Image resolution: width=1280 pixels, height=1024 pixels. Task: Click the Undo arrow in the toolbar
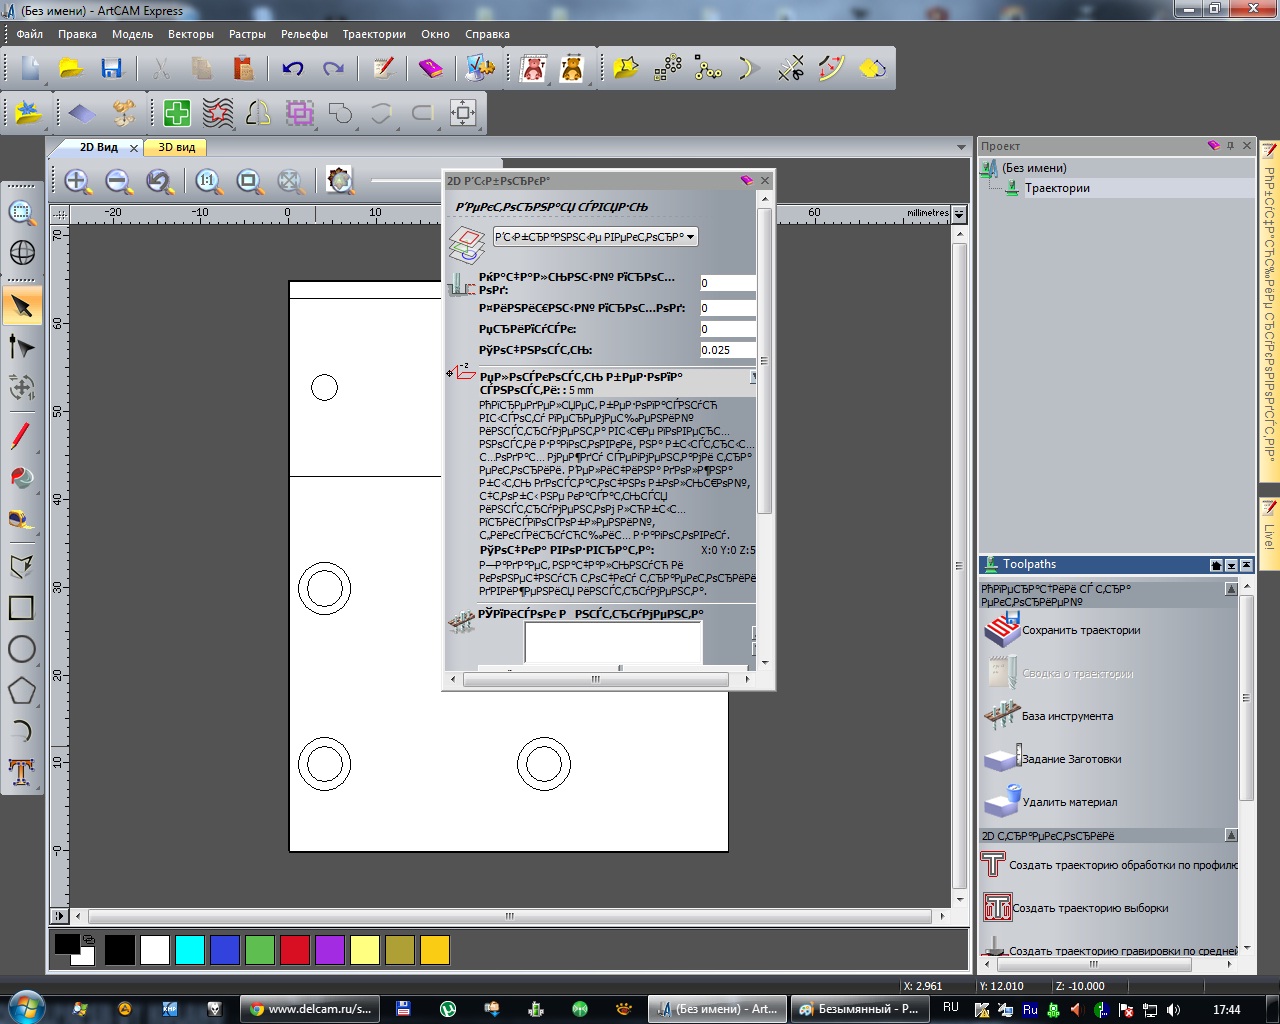[x=292, y=68]
